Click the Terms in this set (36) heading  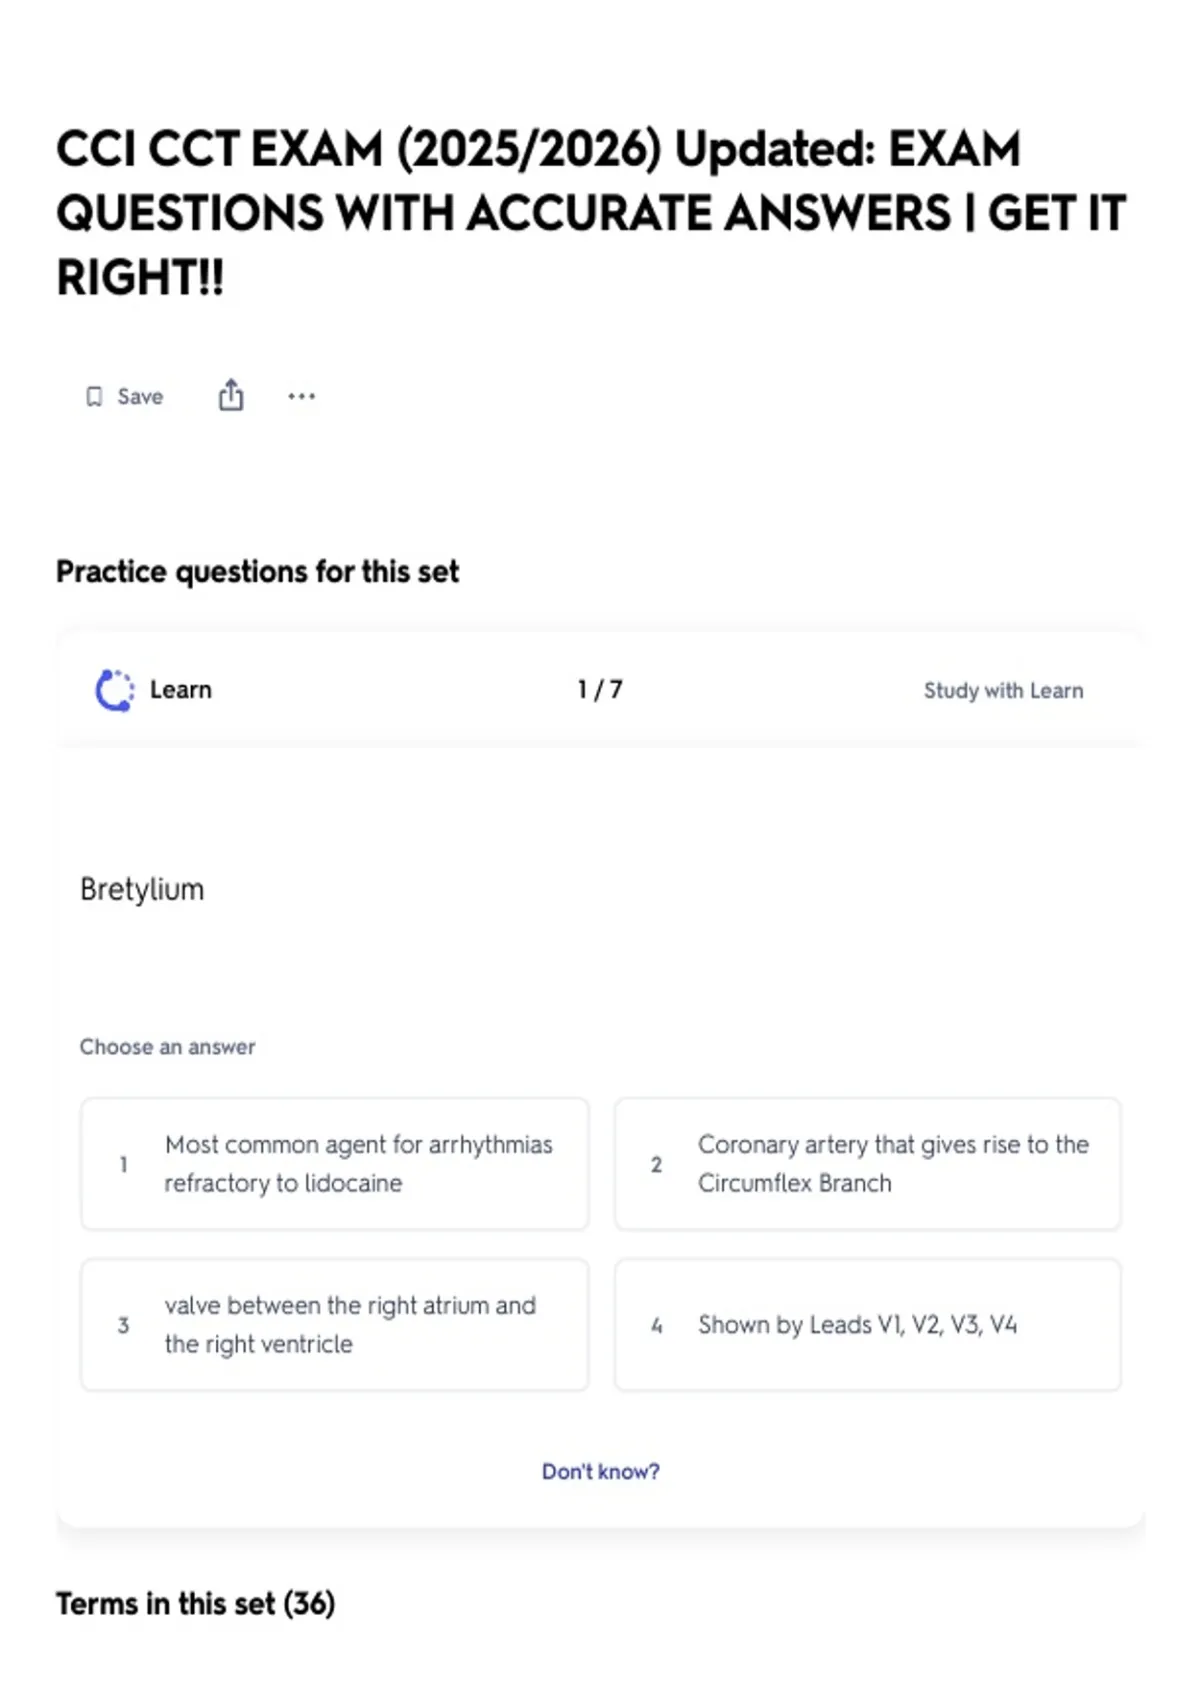tap(196, 1604)
